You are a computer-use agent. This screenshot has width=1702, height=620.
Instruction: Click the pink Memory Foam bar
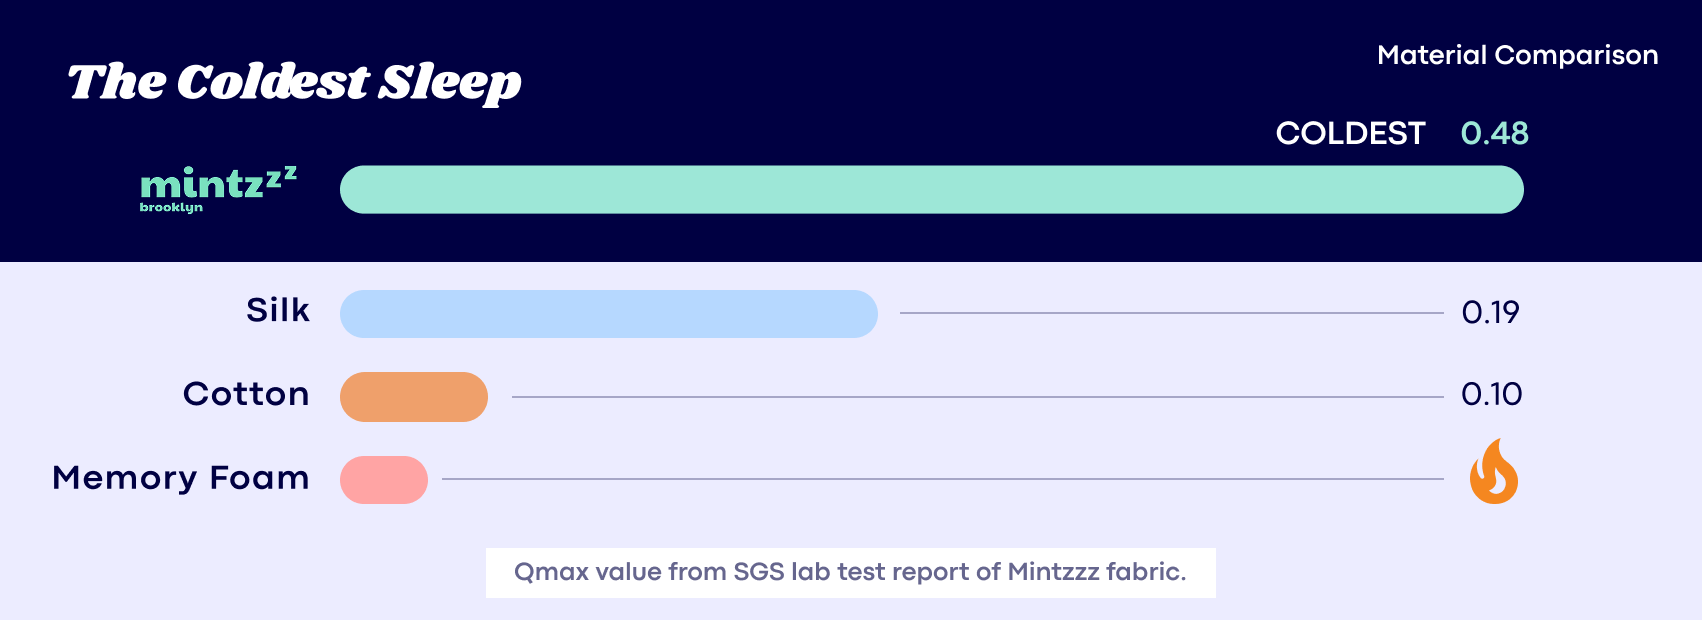[383, 480]
